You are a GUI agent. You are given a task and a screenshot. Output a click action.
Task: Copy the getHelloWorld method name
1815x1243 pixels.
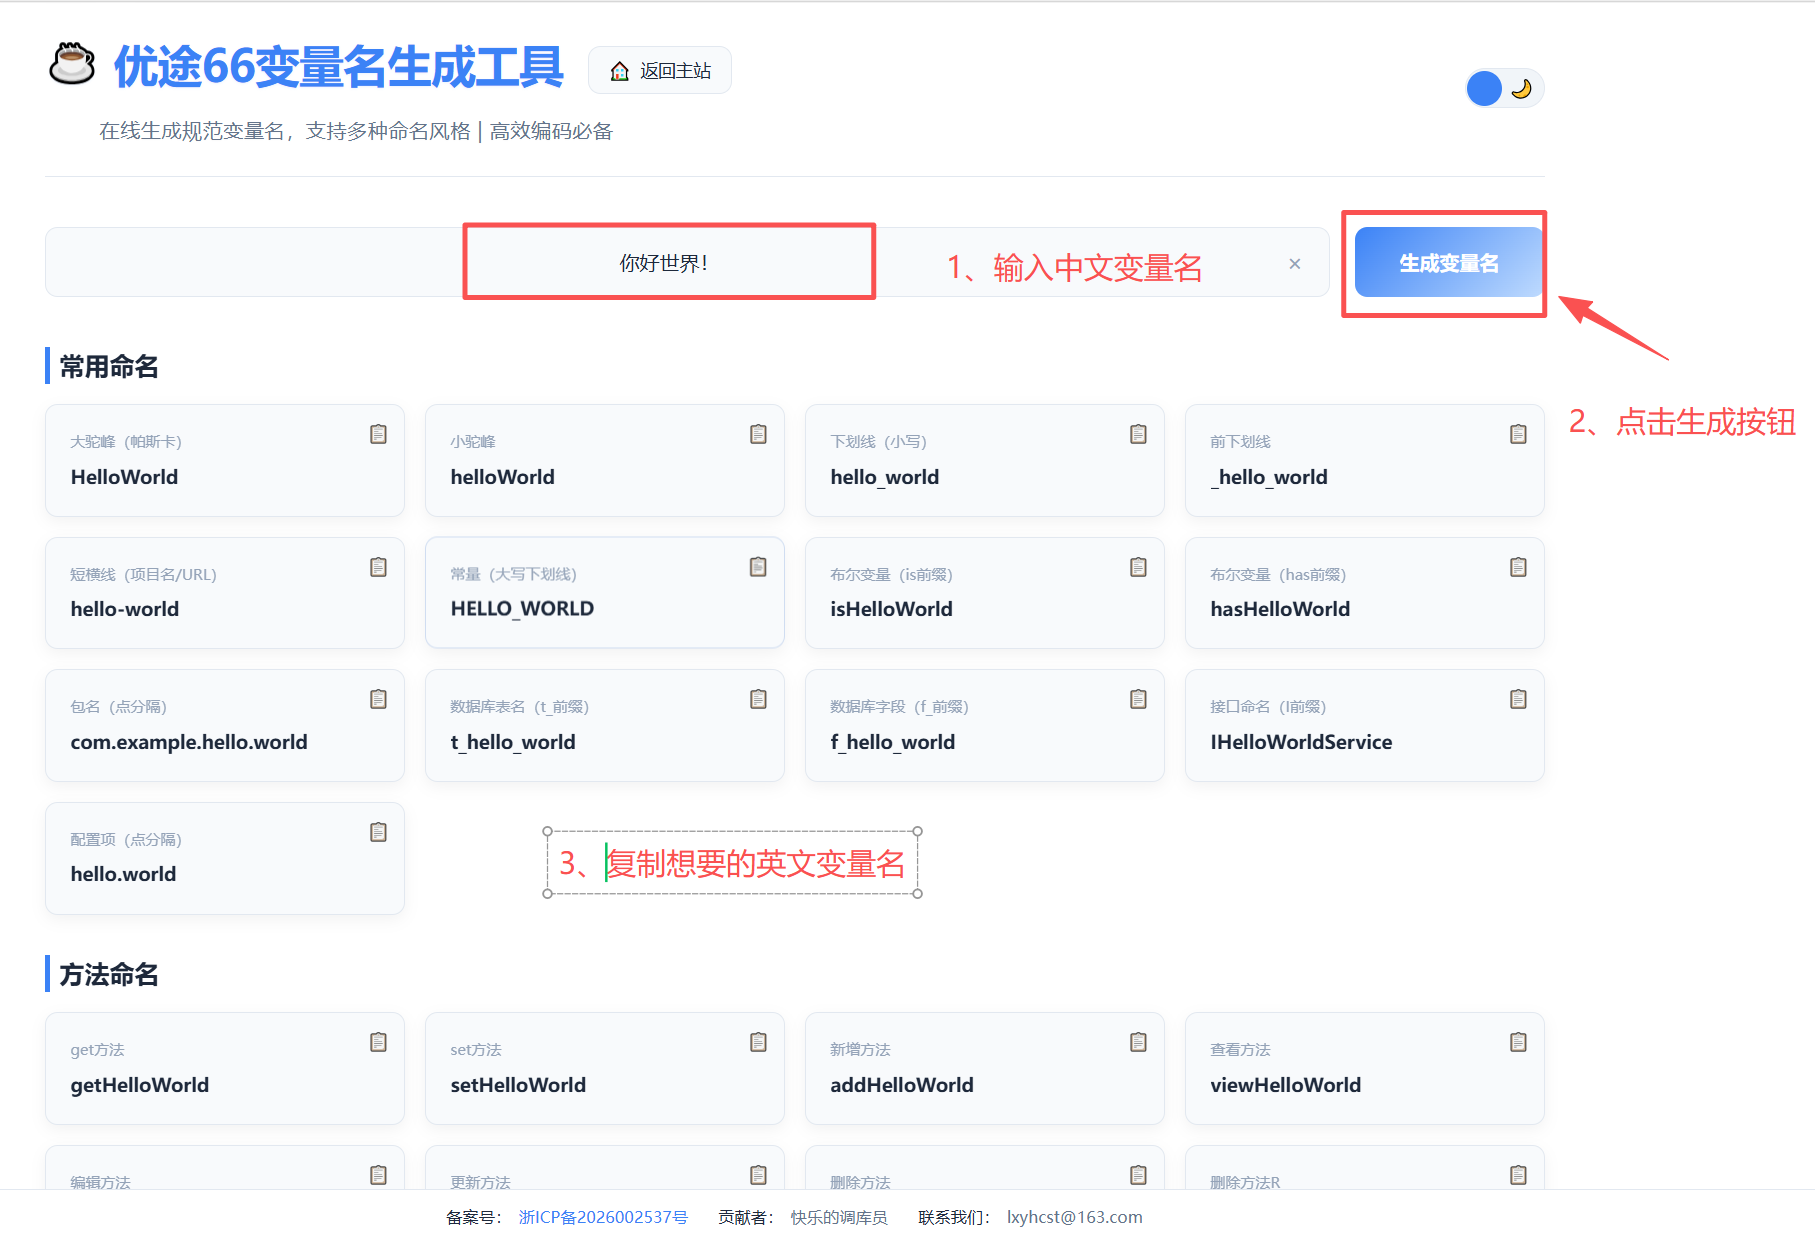click(x=378, y=1042)
